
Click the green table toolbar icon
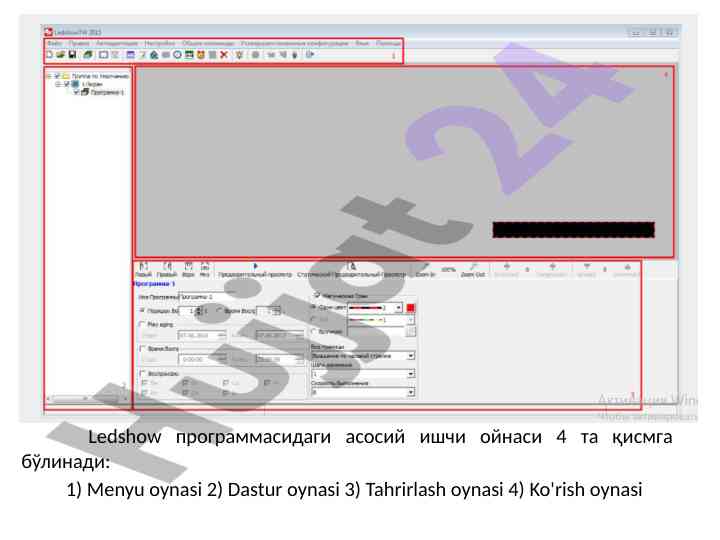(189, 55)
